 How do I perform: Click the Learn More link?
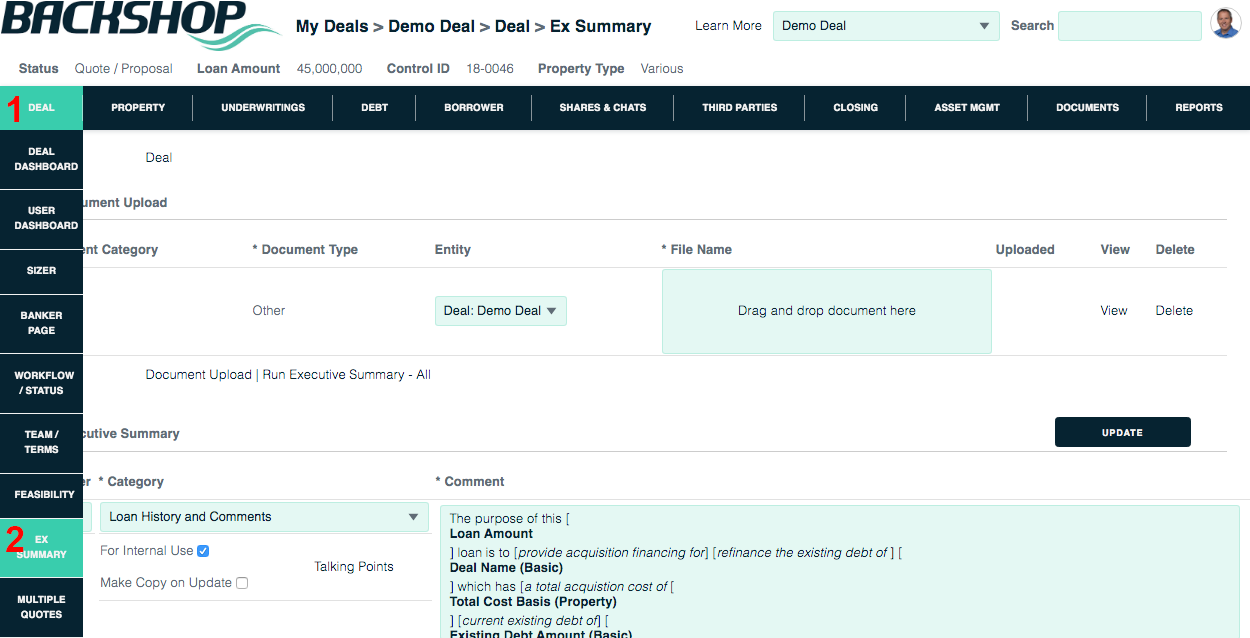coord(728,26)
